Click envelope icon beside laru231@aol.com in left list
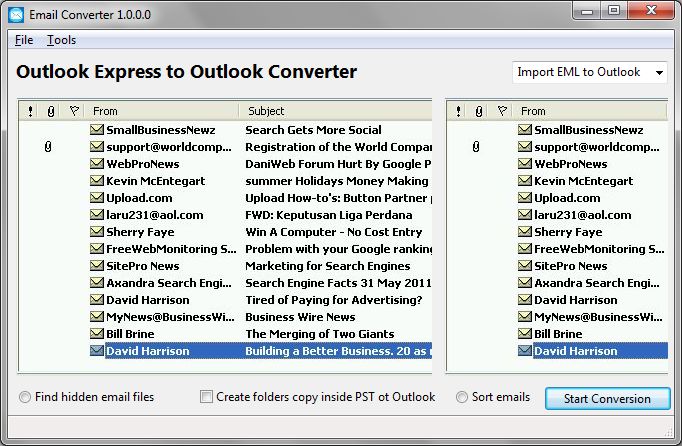682x446 pixels. pos(97,215)
